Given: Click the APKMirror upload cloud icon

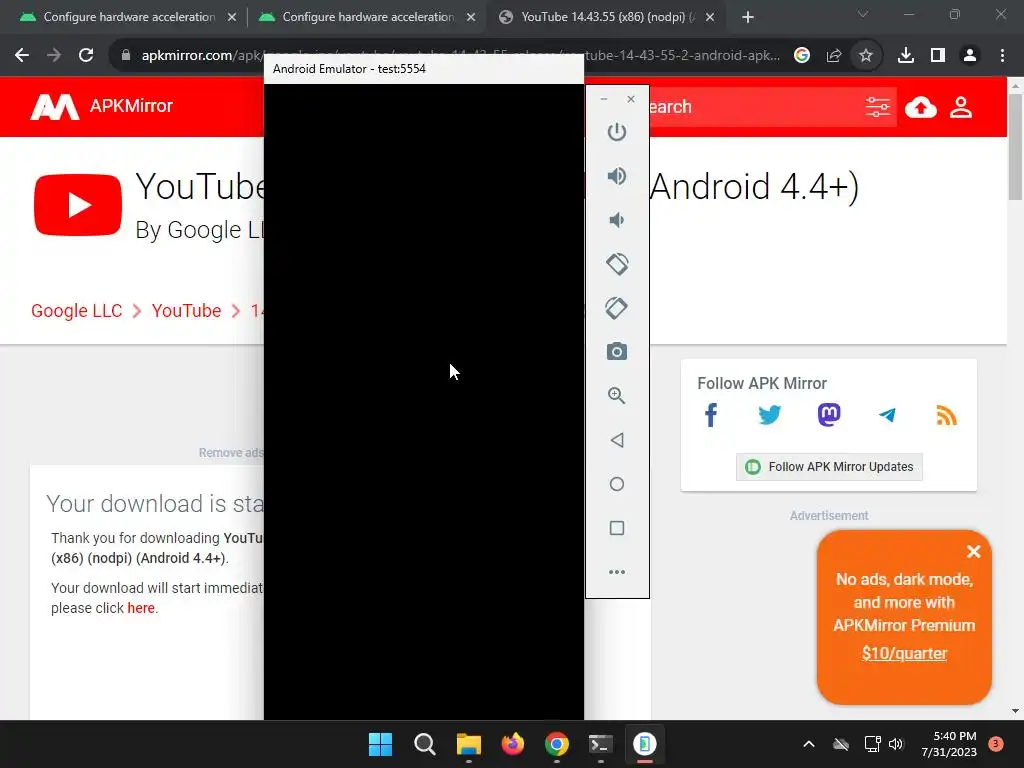Looking at the screenshot, I should pyautogui.click(x=921, y=107).
